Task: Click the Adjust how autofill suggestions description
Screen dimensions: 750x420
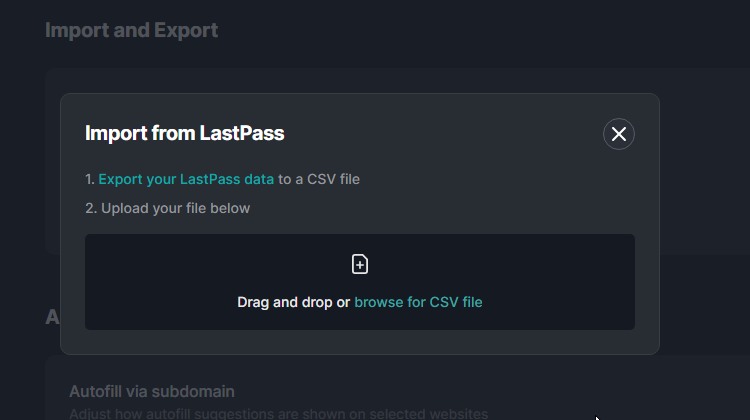Action: pos(278,413)
